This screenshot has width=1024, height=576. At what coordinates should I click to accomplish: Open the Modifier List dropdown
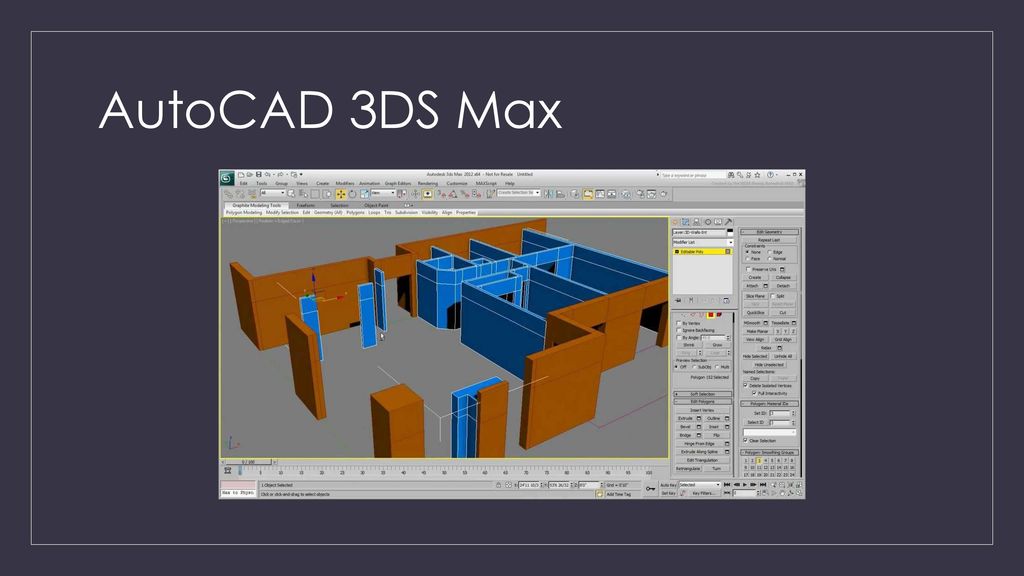(703, 242)
